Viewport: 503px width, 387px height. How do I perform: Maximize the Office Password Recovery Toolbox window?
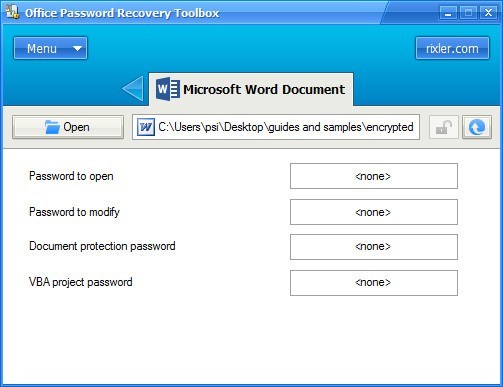click(468, 13)
